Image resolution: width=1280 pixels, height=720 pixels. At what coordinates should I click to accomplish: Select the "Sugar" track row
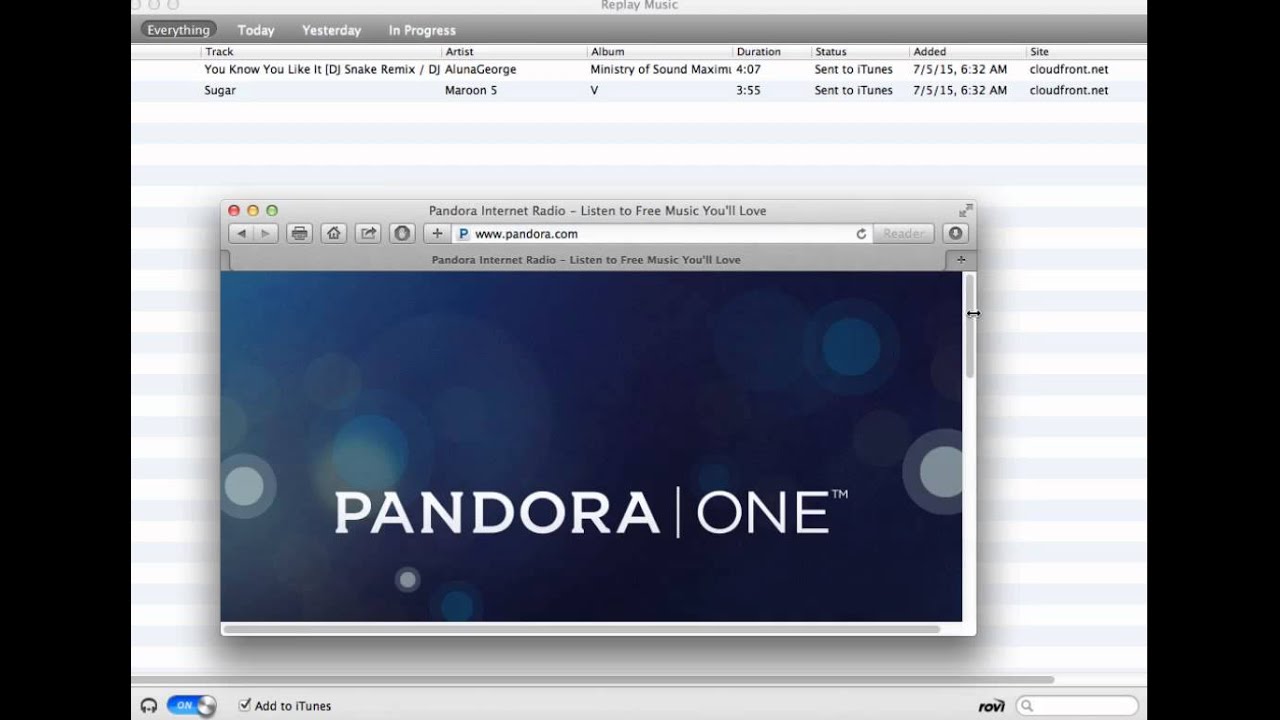[638, 90]
